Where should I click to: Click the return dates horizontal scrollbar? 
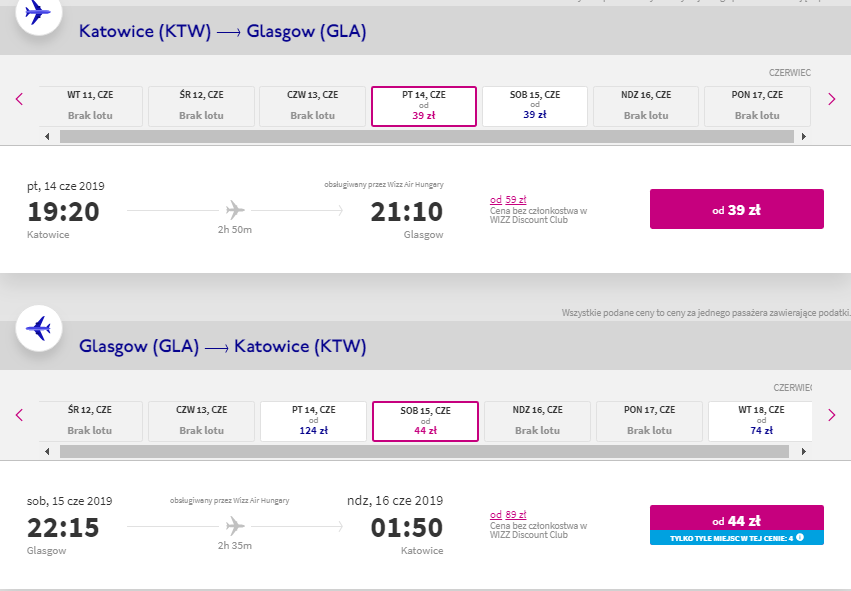[x=424, y=452]
